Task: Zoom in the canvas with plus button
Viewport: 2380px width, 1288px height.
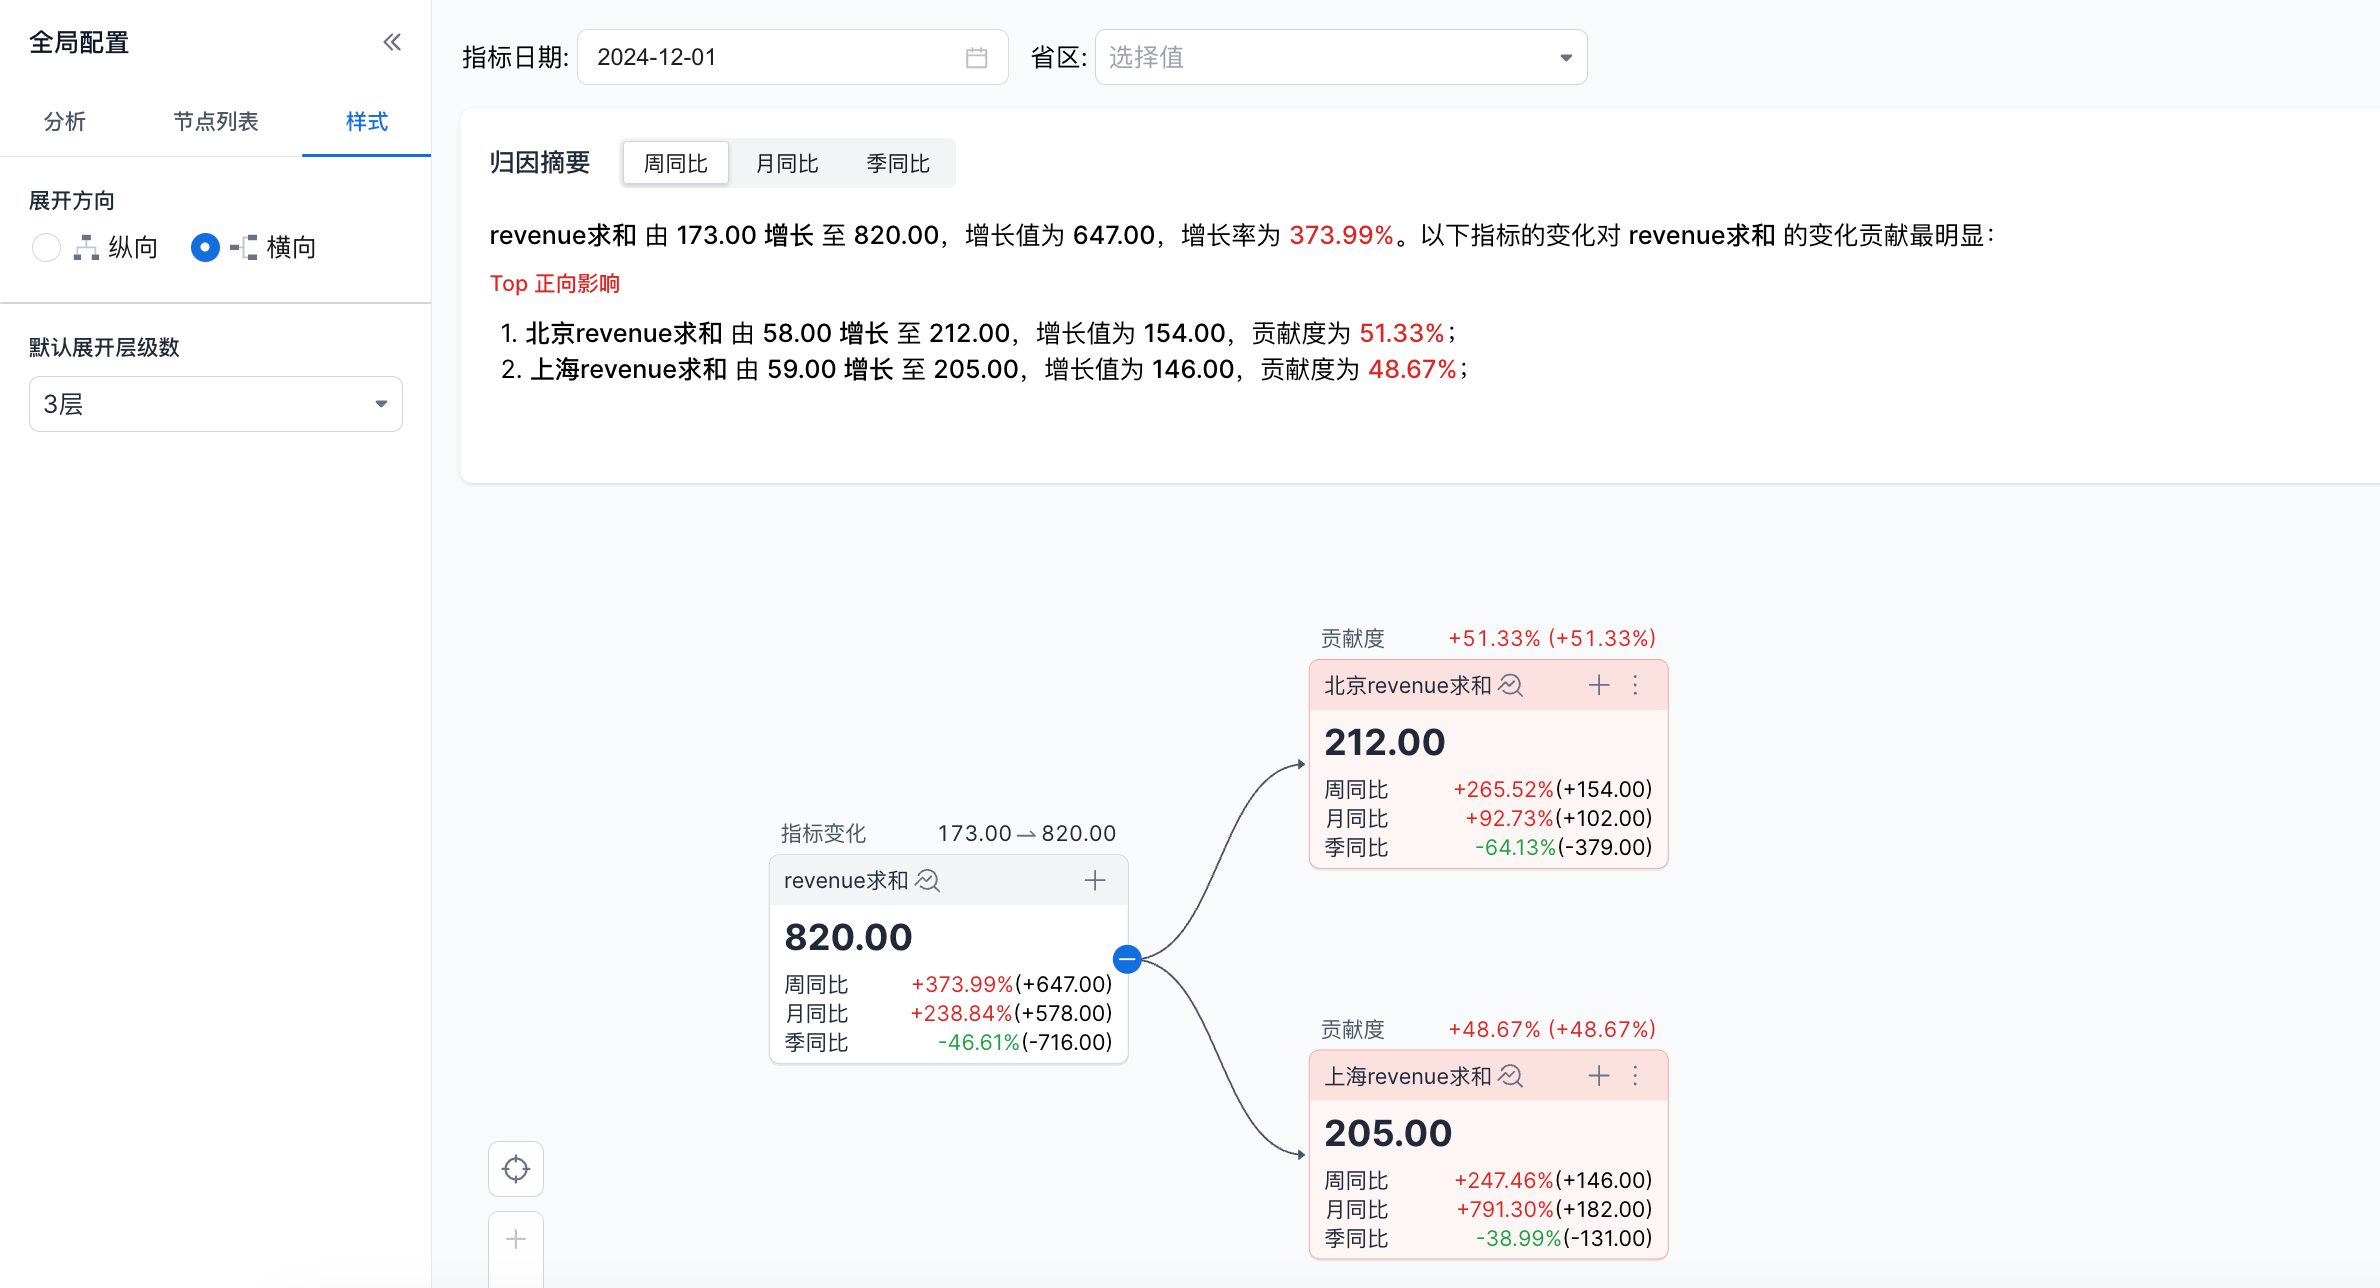Action: pyautogui.click(x=516, y=1240)
